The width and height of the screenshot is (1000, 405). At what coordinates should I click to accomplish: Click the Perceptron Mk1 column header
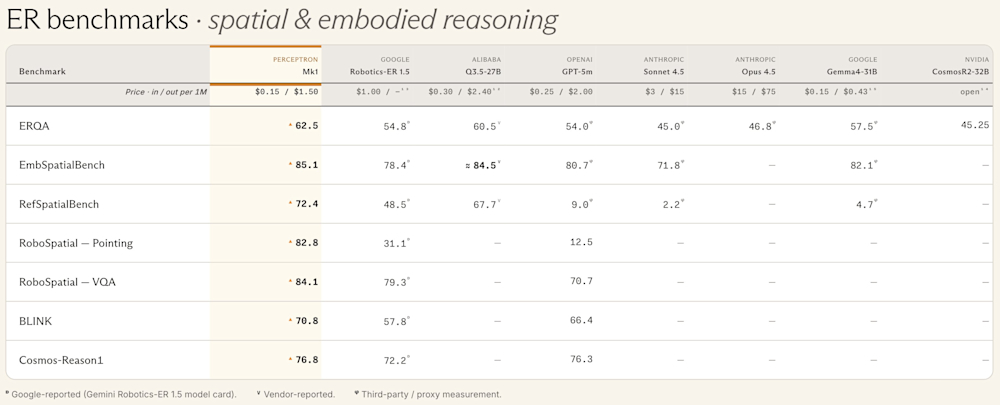click(295, 65)
